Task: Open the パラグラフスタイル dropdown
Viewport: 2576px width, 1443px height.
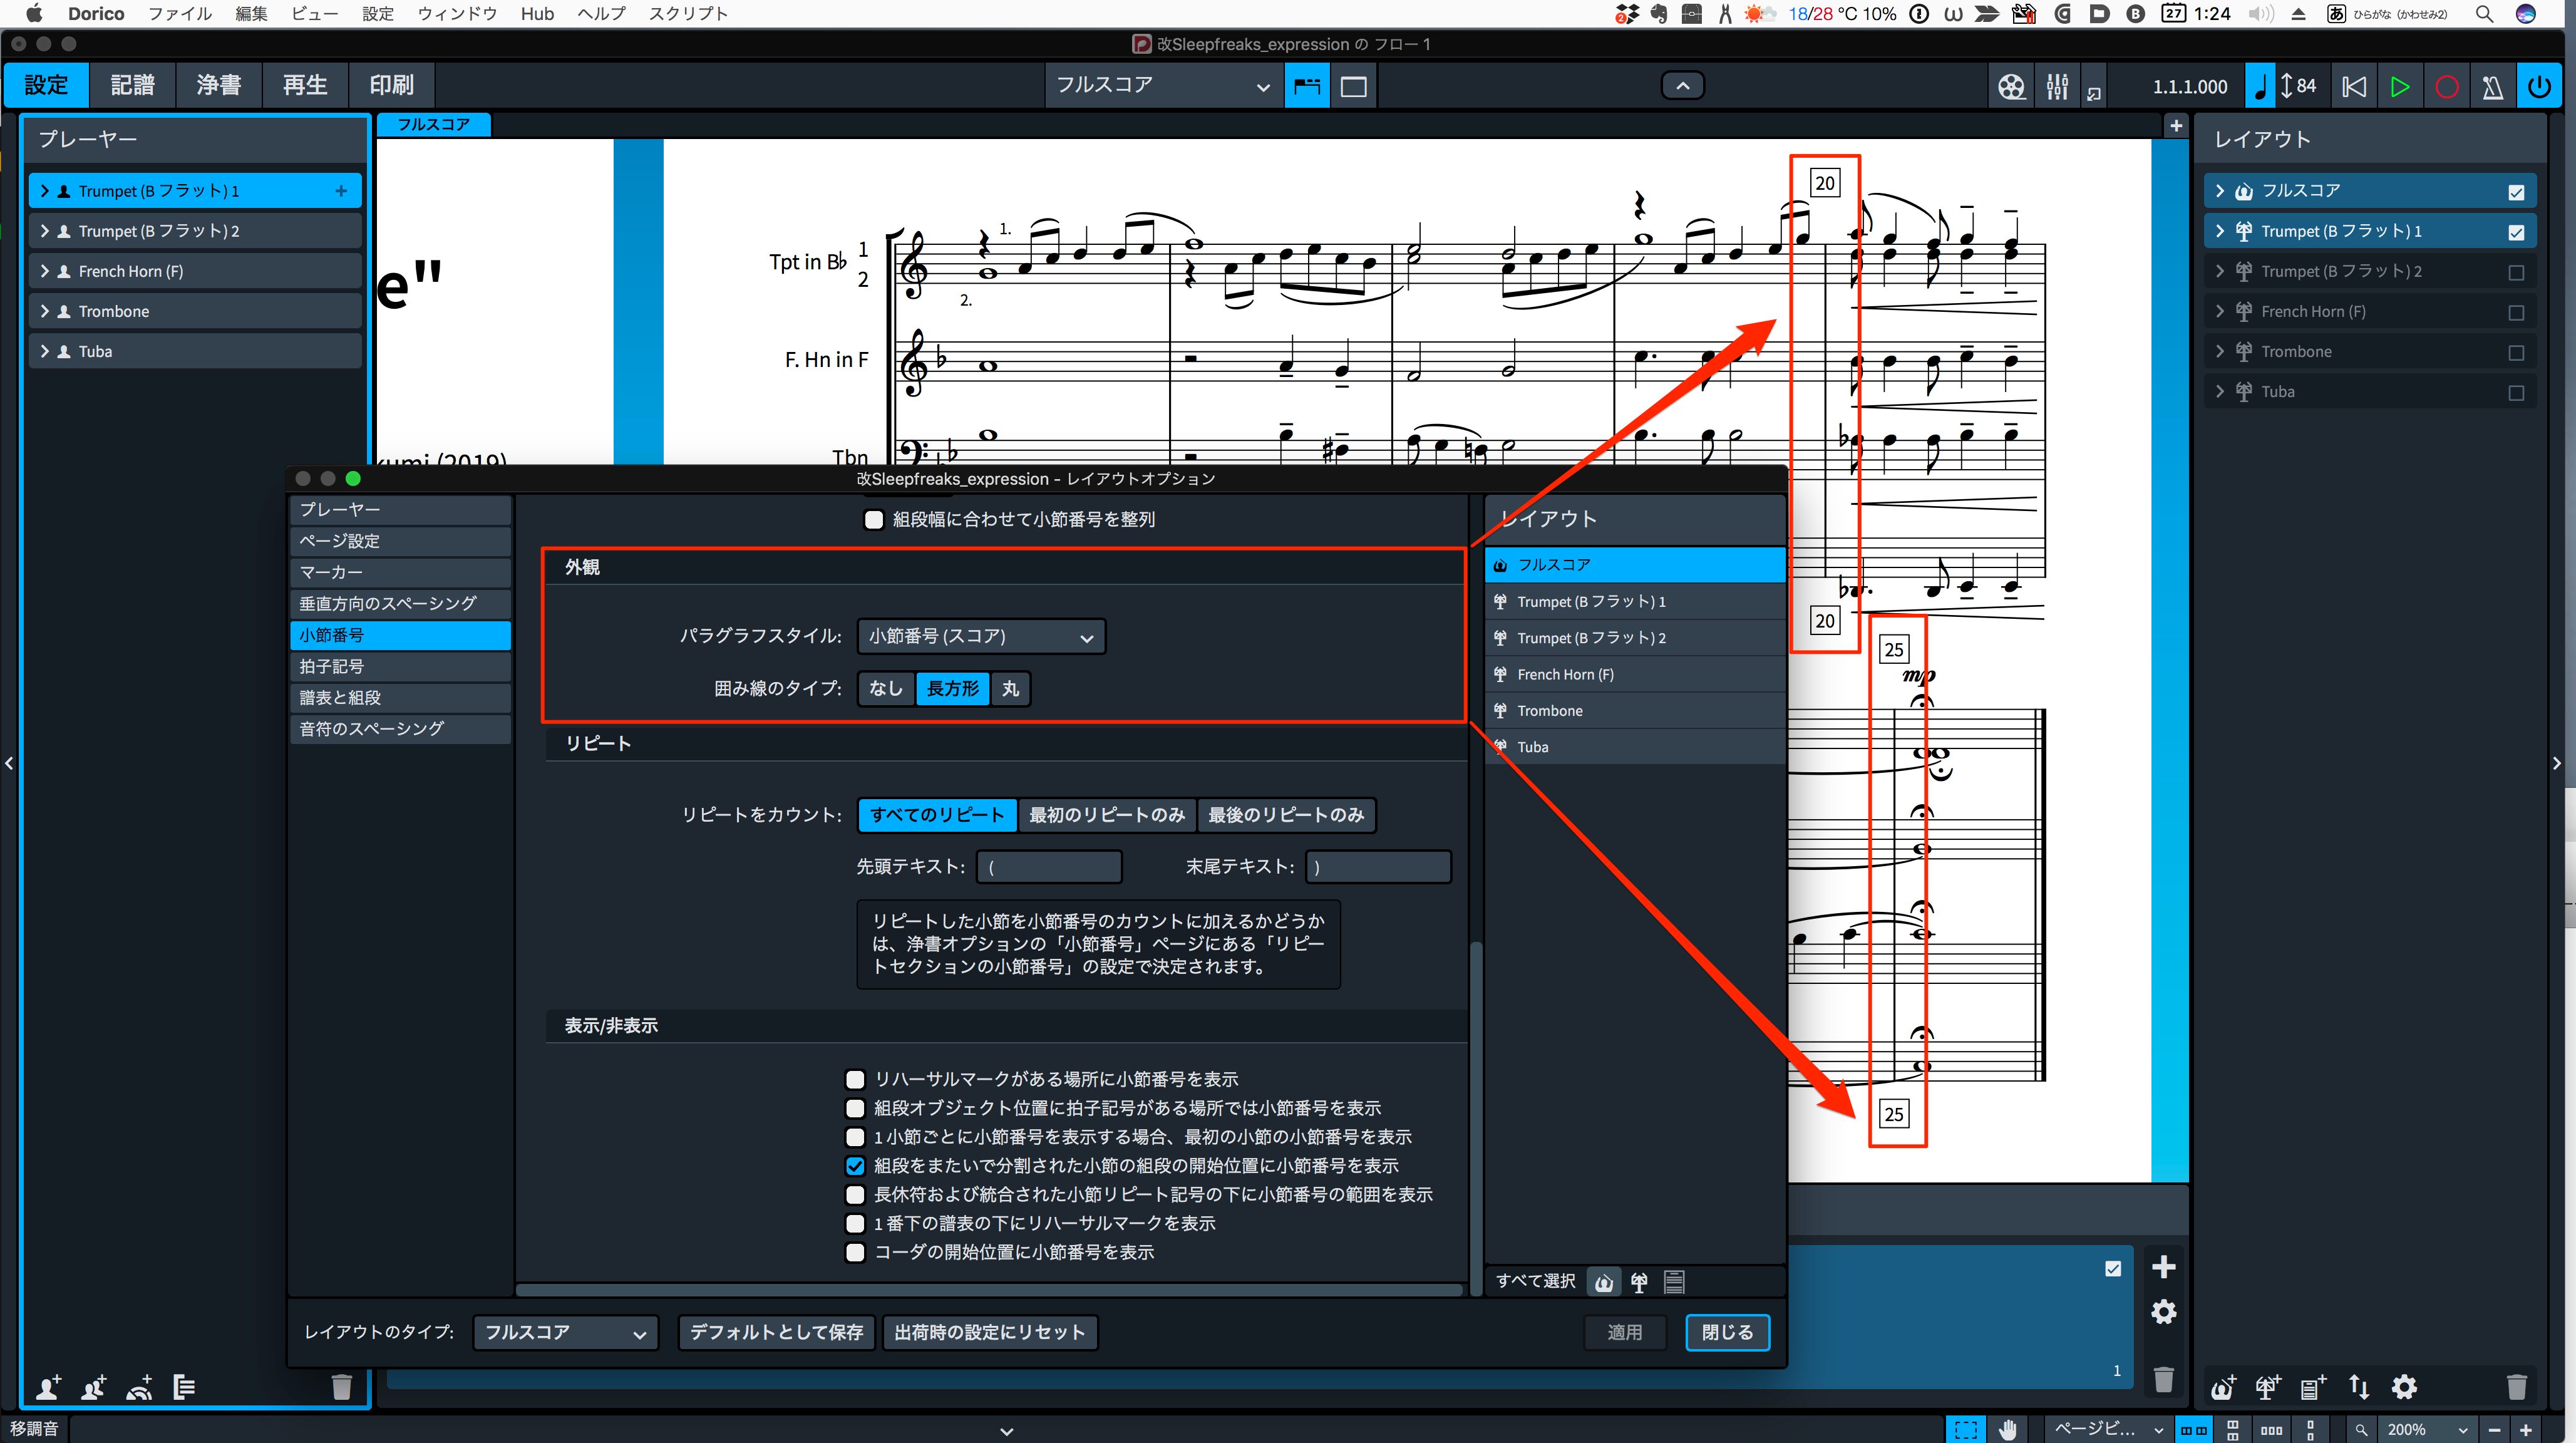Action: click(981, 637)
